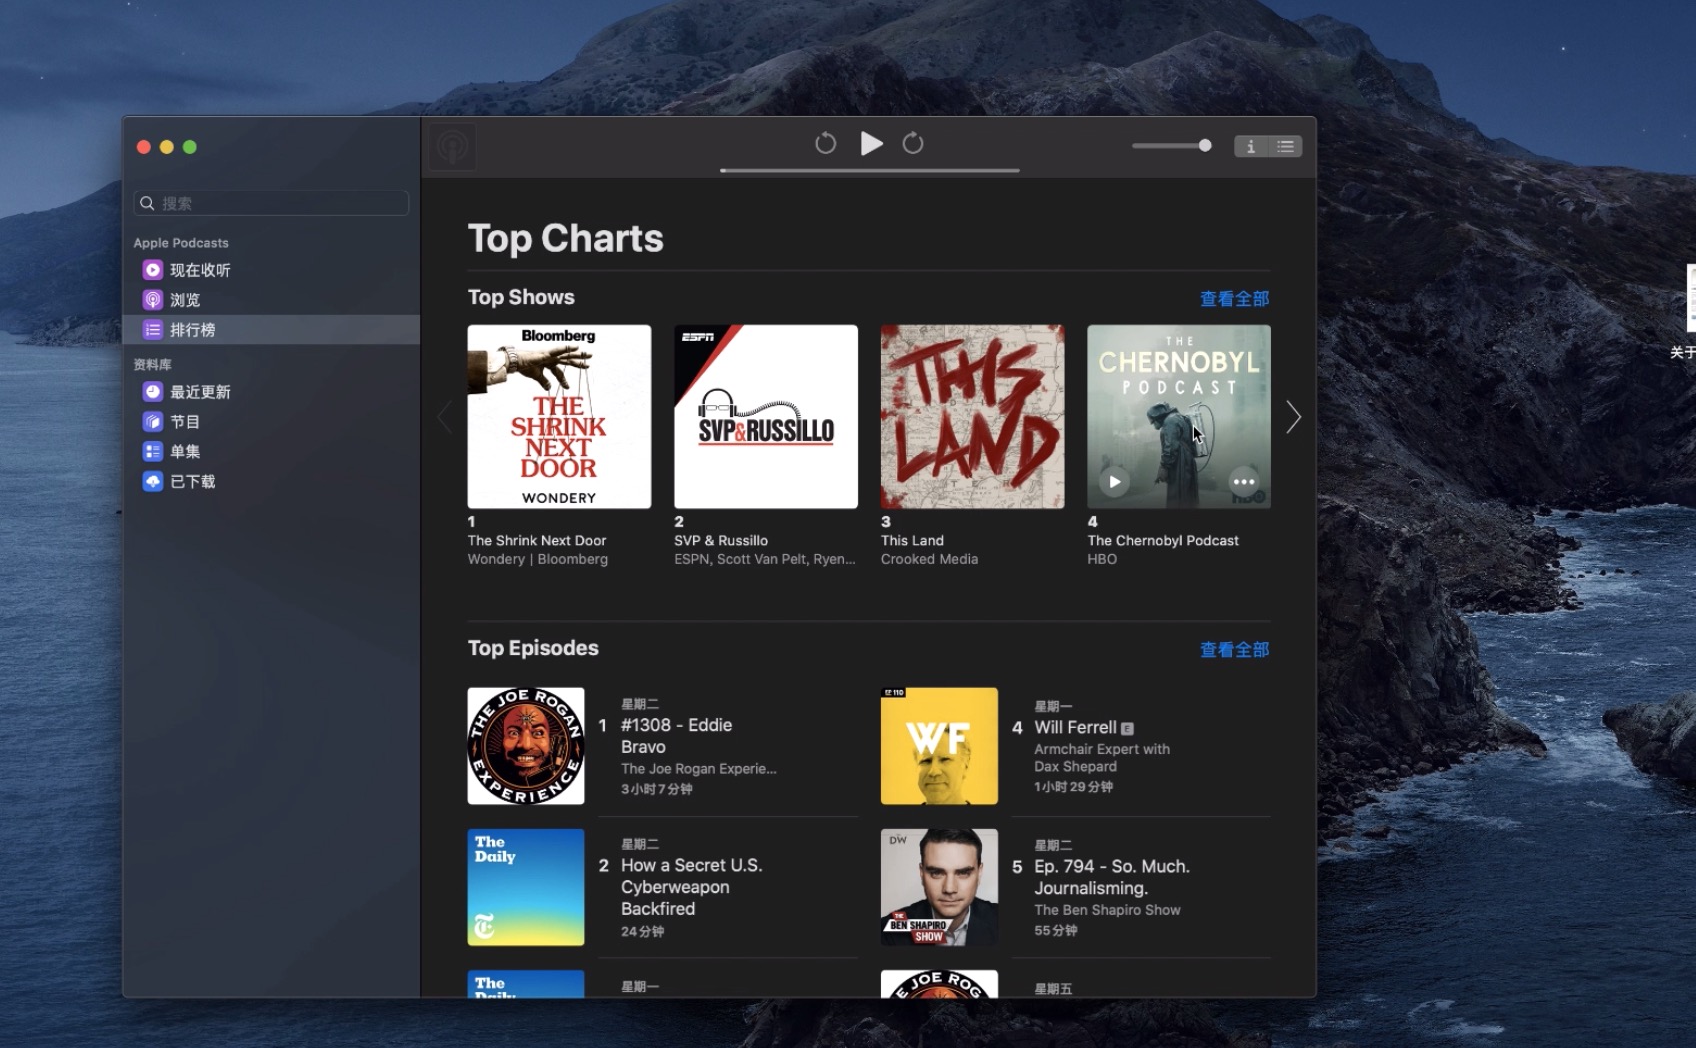Open 最近更新 in the library
The height and width of the screenshot is (1048, 1696).
point(271,392)
